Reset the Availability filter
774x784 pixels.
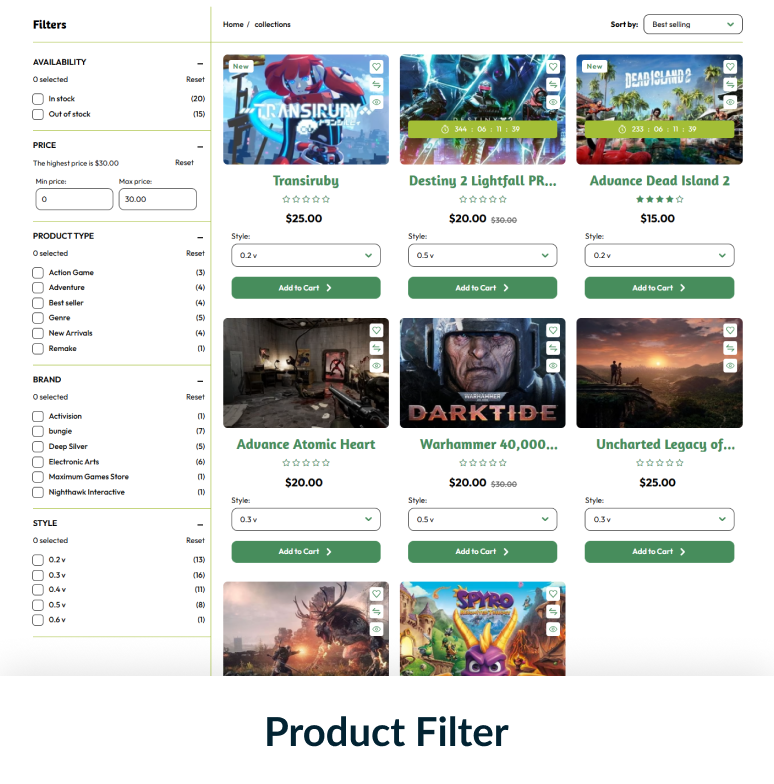(x=196, y=80)
